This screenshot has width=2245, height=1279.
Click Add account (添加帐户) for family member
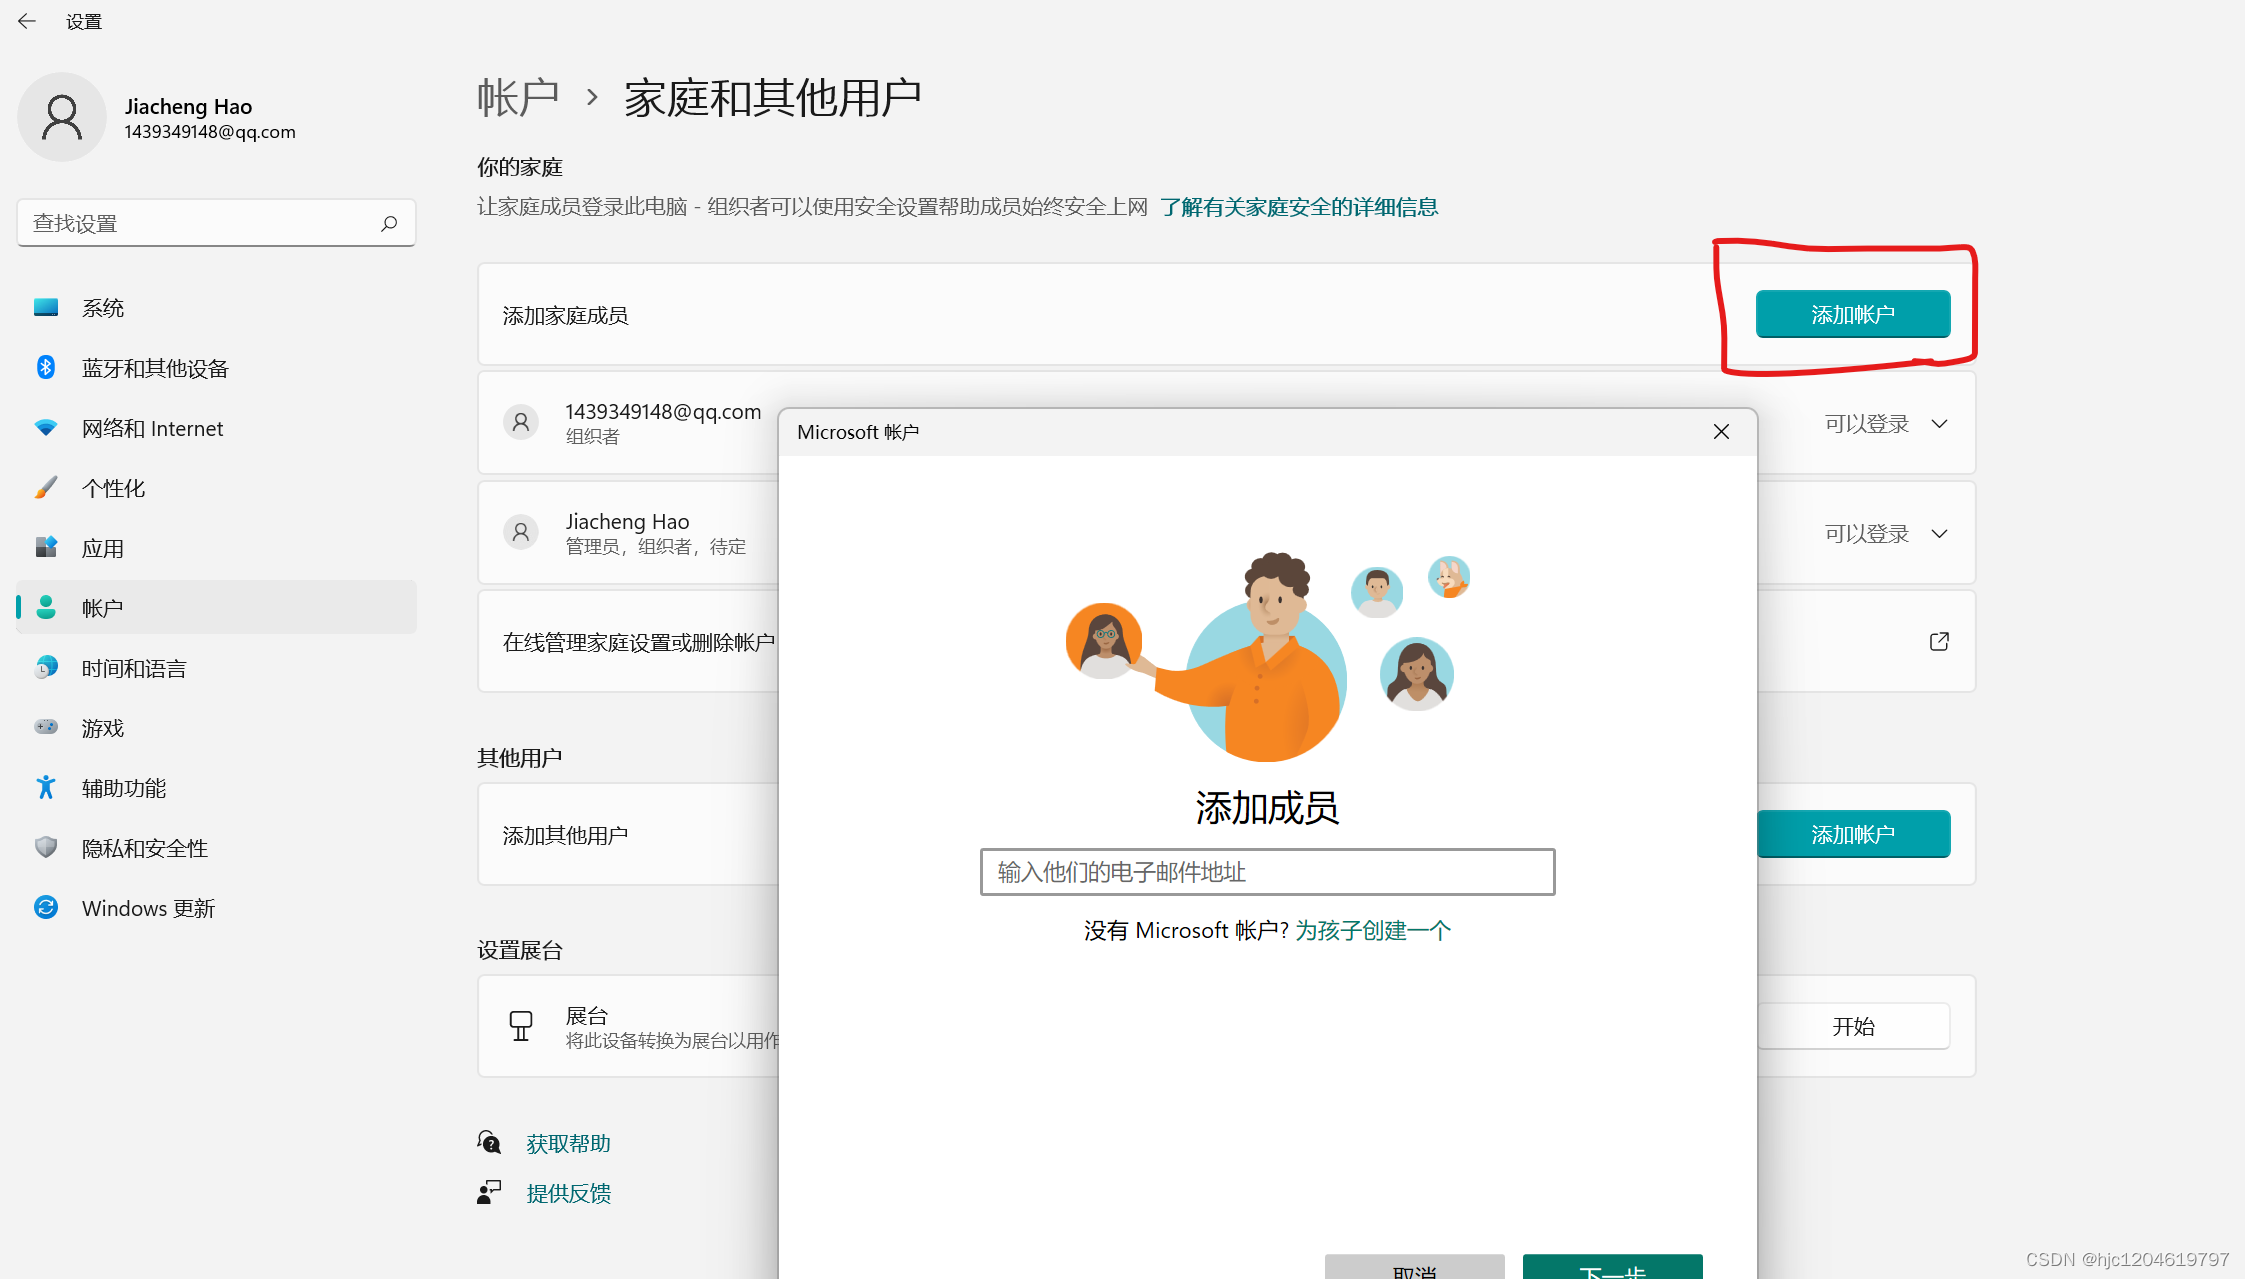coord(1852,314)
